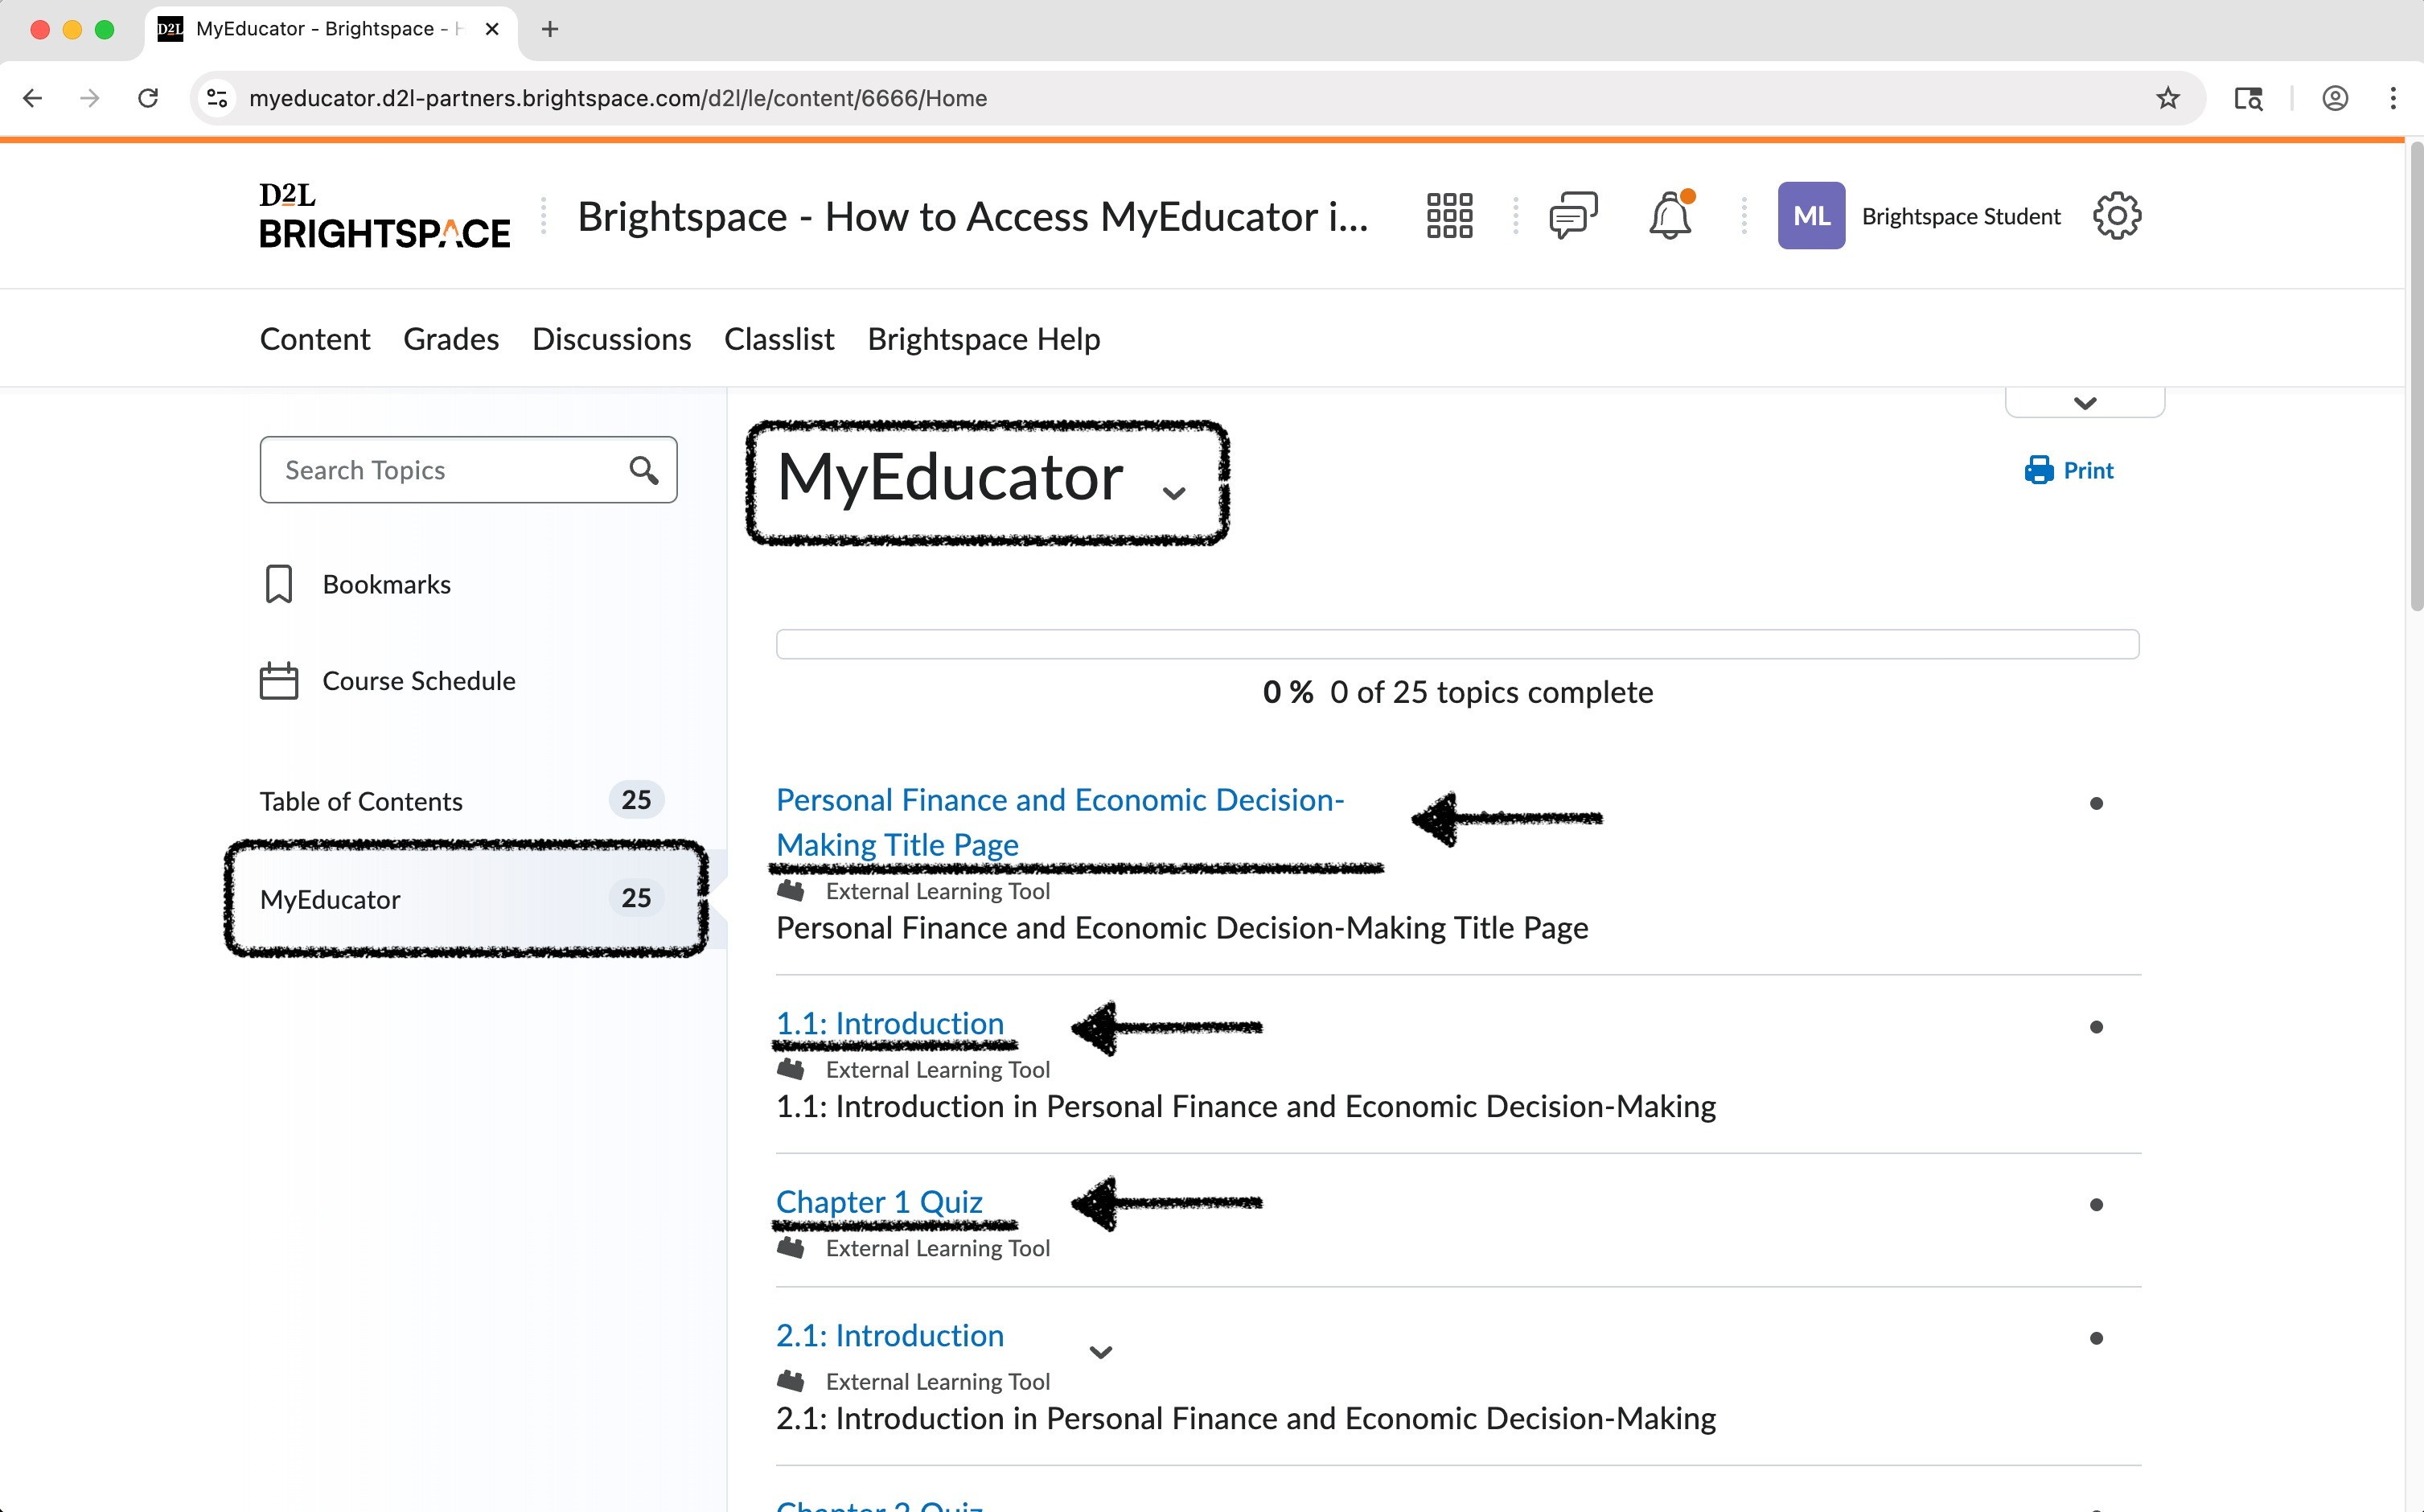Open Course Schedule calendar item
Image resolution: width=2424 pixels, height=1512 pixels.
(x=418, y=681)
